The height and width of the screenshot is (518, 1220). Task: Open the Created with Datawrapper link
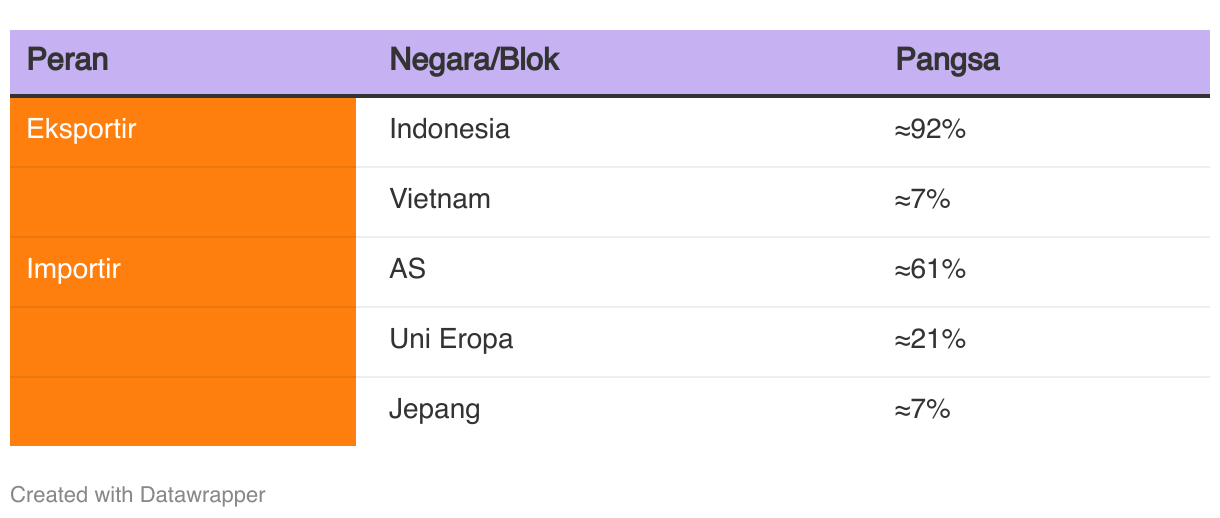[138, 494]
